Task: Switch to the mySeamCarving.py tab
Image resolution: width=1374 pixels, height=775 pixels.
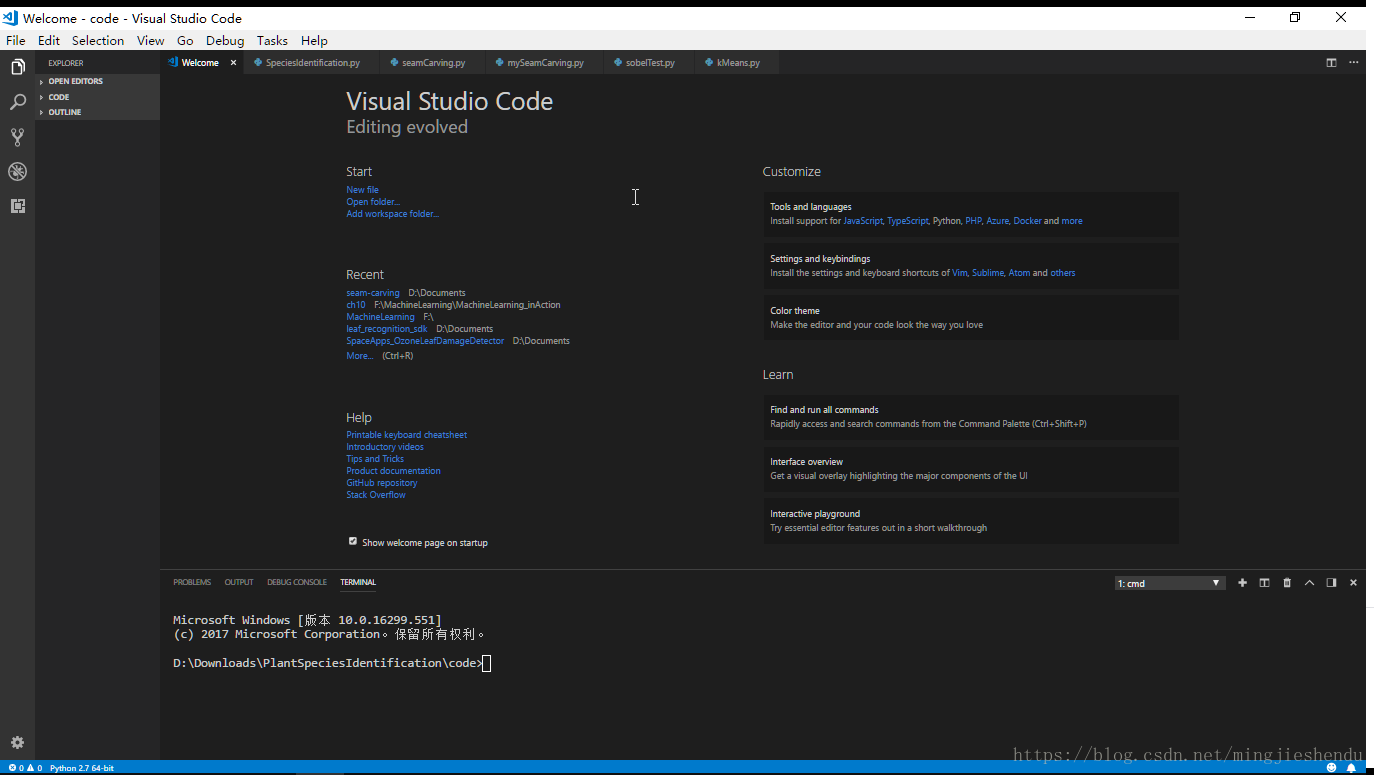Action: coord(545,62)
